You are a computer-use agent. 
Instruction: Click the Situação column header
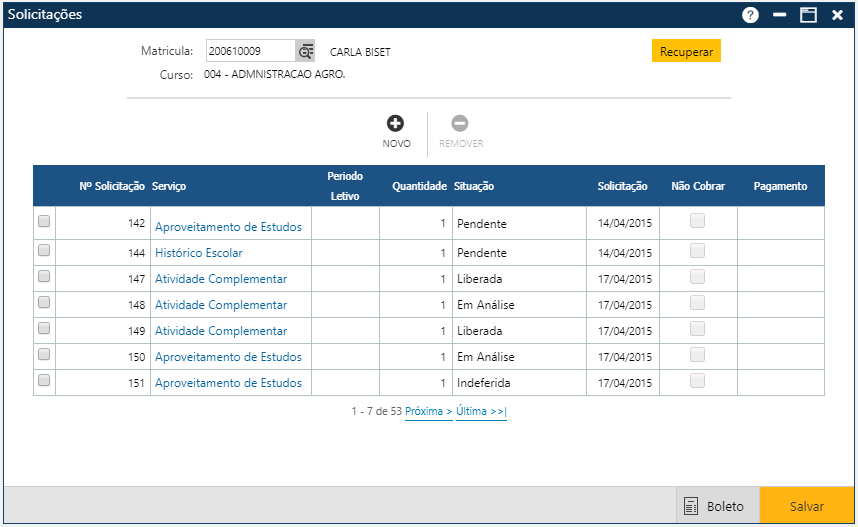tap(473, 186)
